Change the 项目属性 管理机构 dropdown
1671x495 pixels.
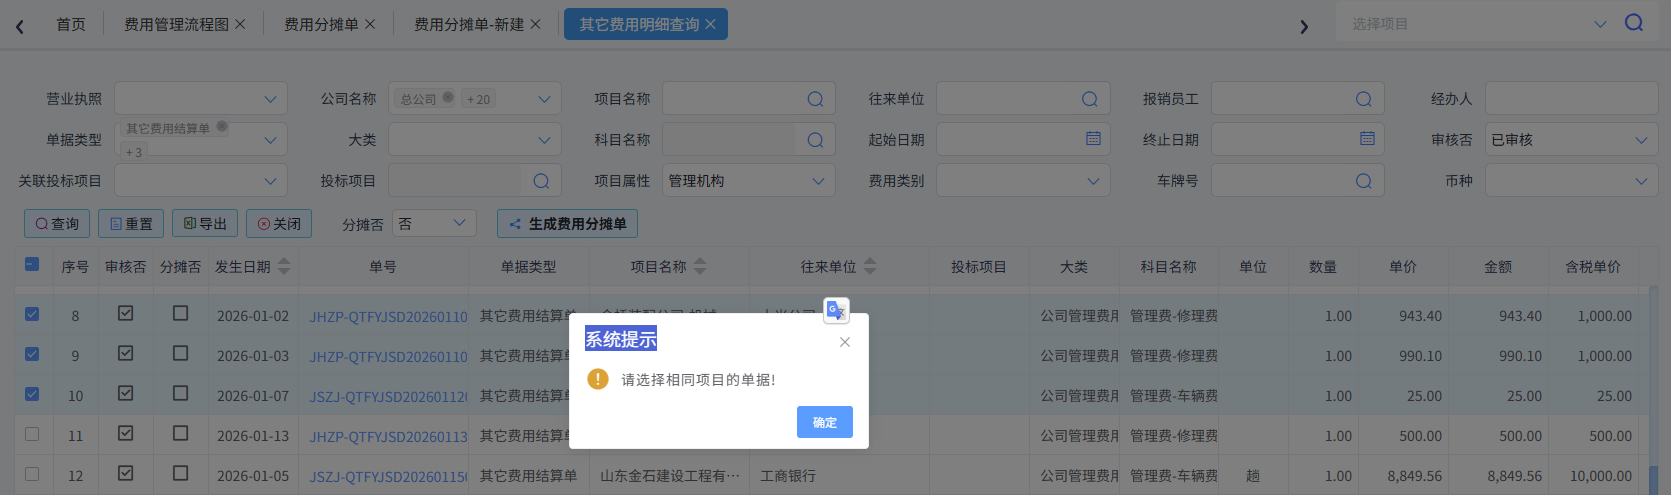[x=749, y=181]
